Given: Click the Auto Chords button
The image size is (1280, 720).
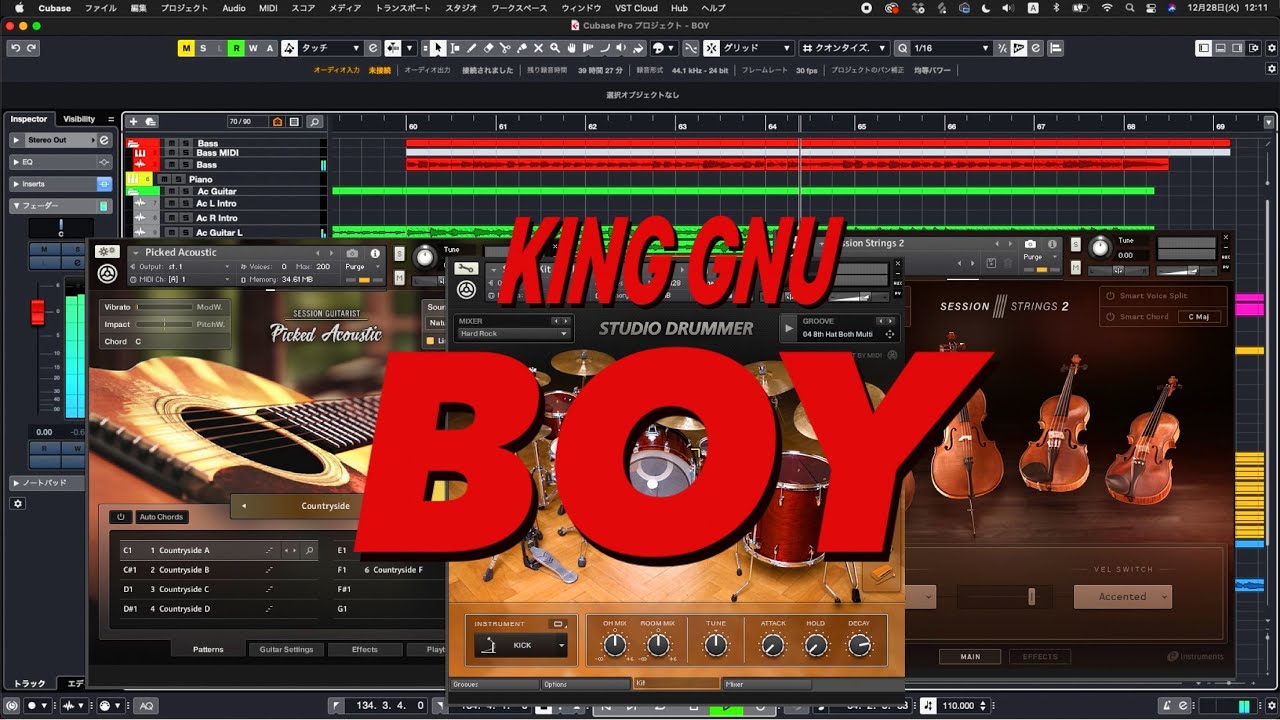Looking at the screenshot, I should click(161, 517).
